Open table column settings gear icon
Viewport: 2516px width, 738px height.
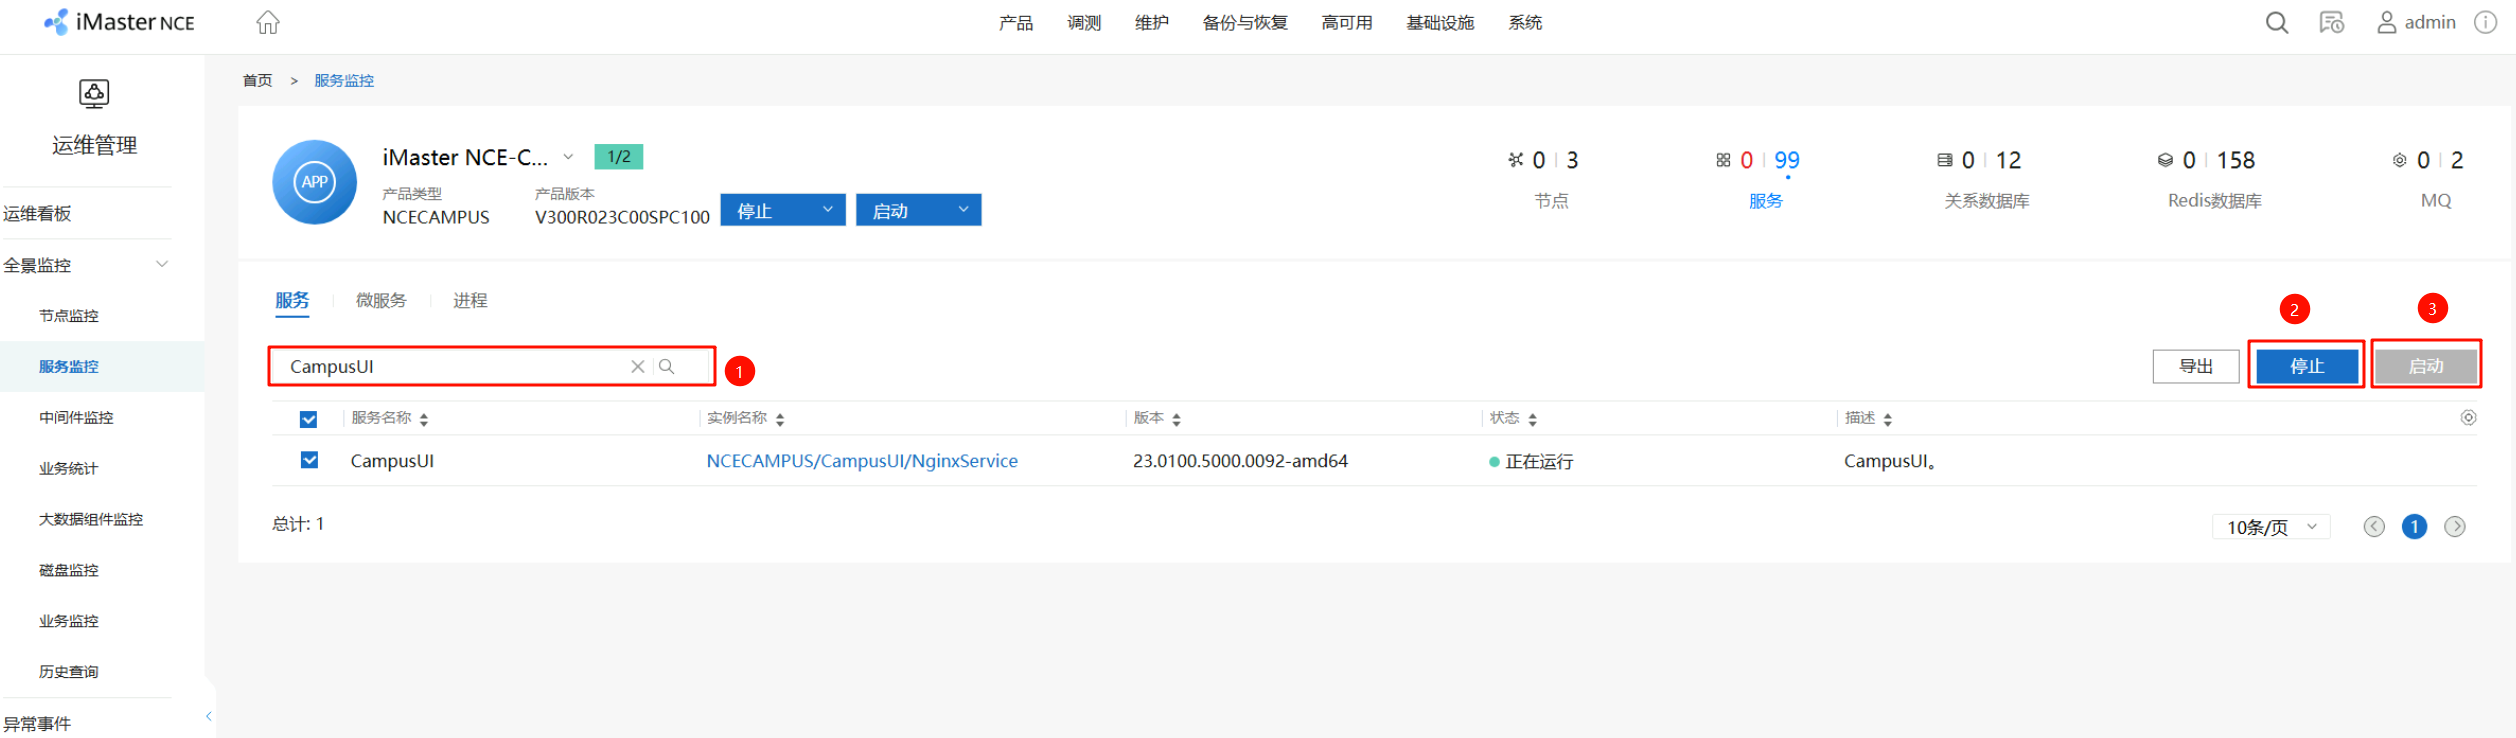tap(2468, 418)
